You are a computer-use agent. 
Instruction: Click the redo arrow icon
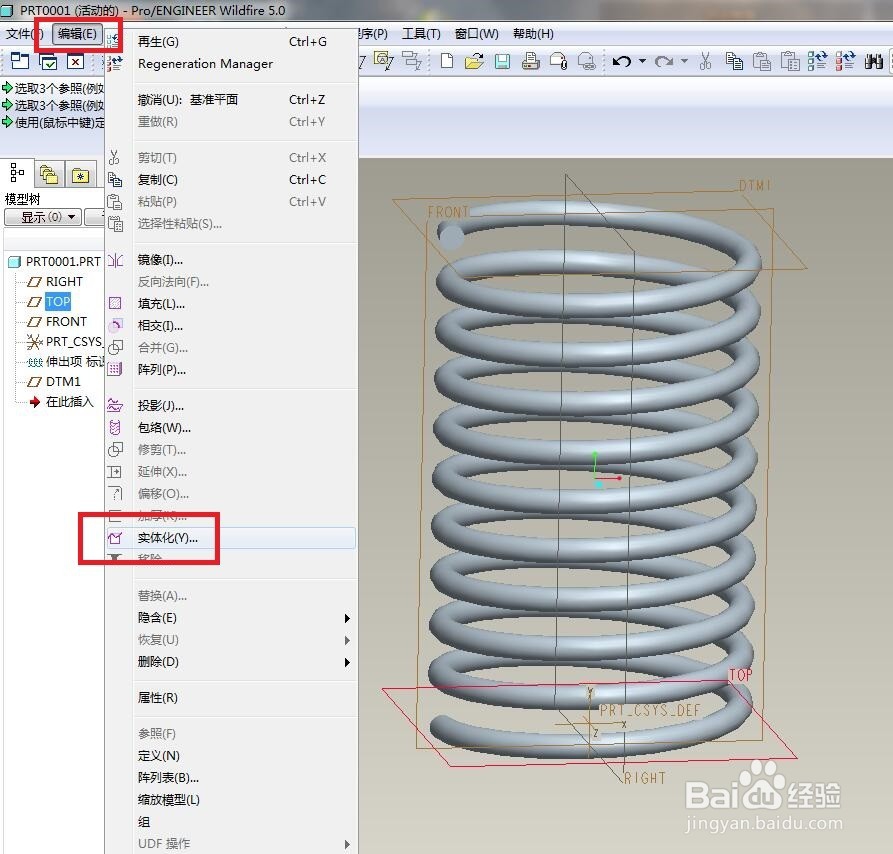pos(664,60)
